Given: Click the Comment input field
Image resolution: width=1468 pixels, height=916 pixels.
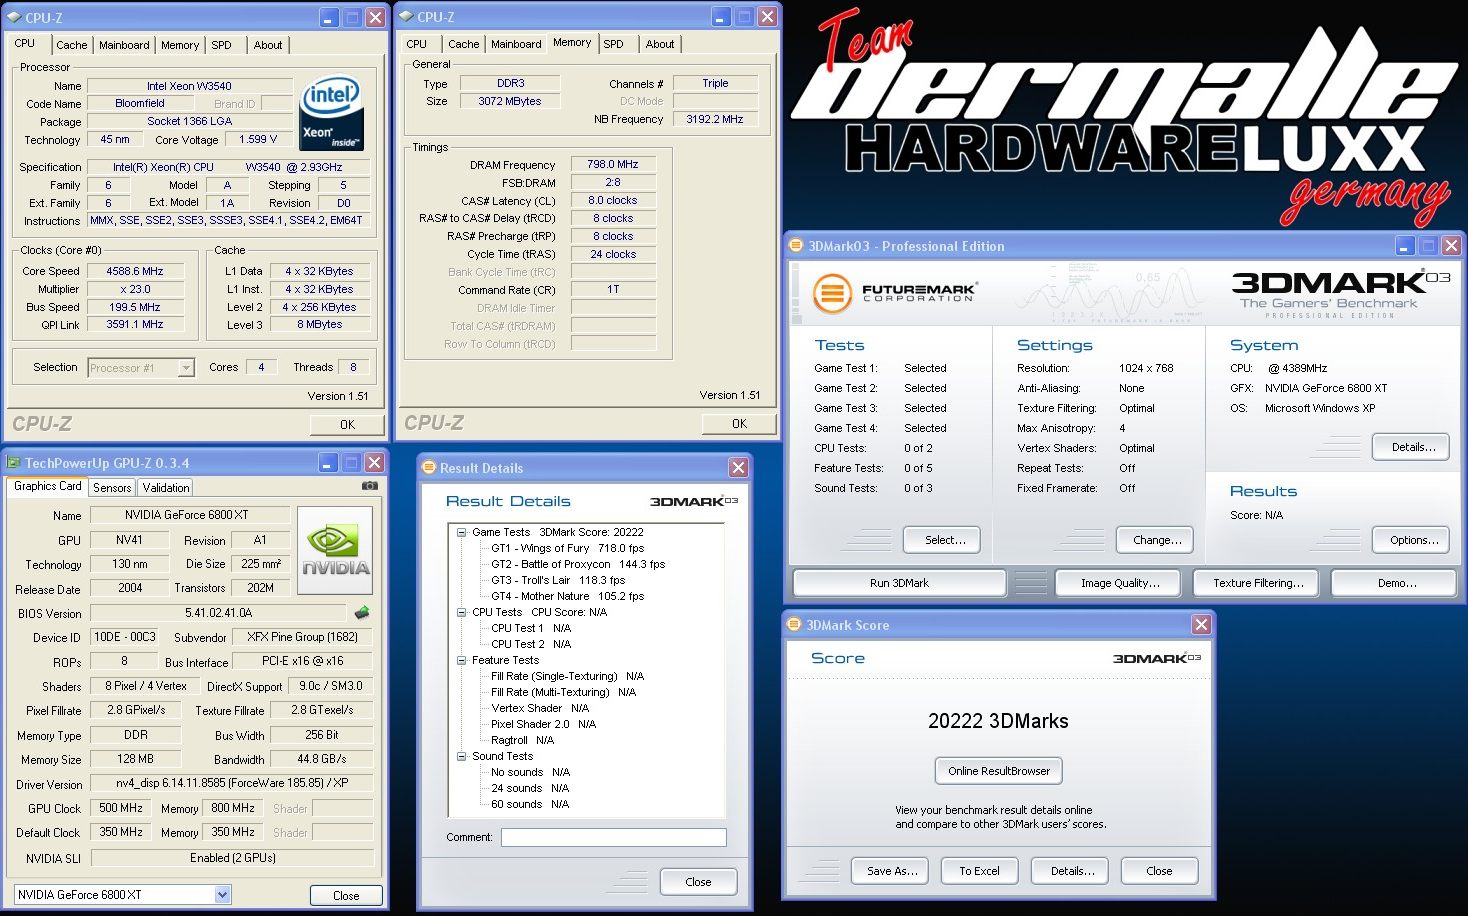Looking at the screenshot, I should [x=613, y=837].
